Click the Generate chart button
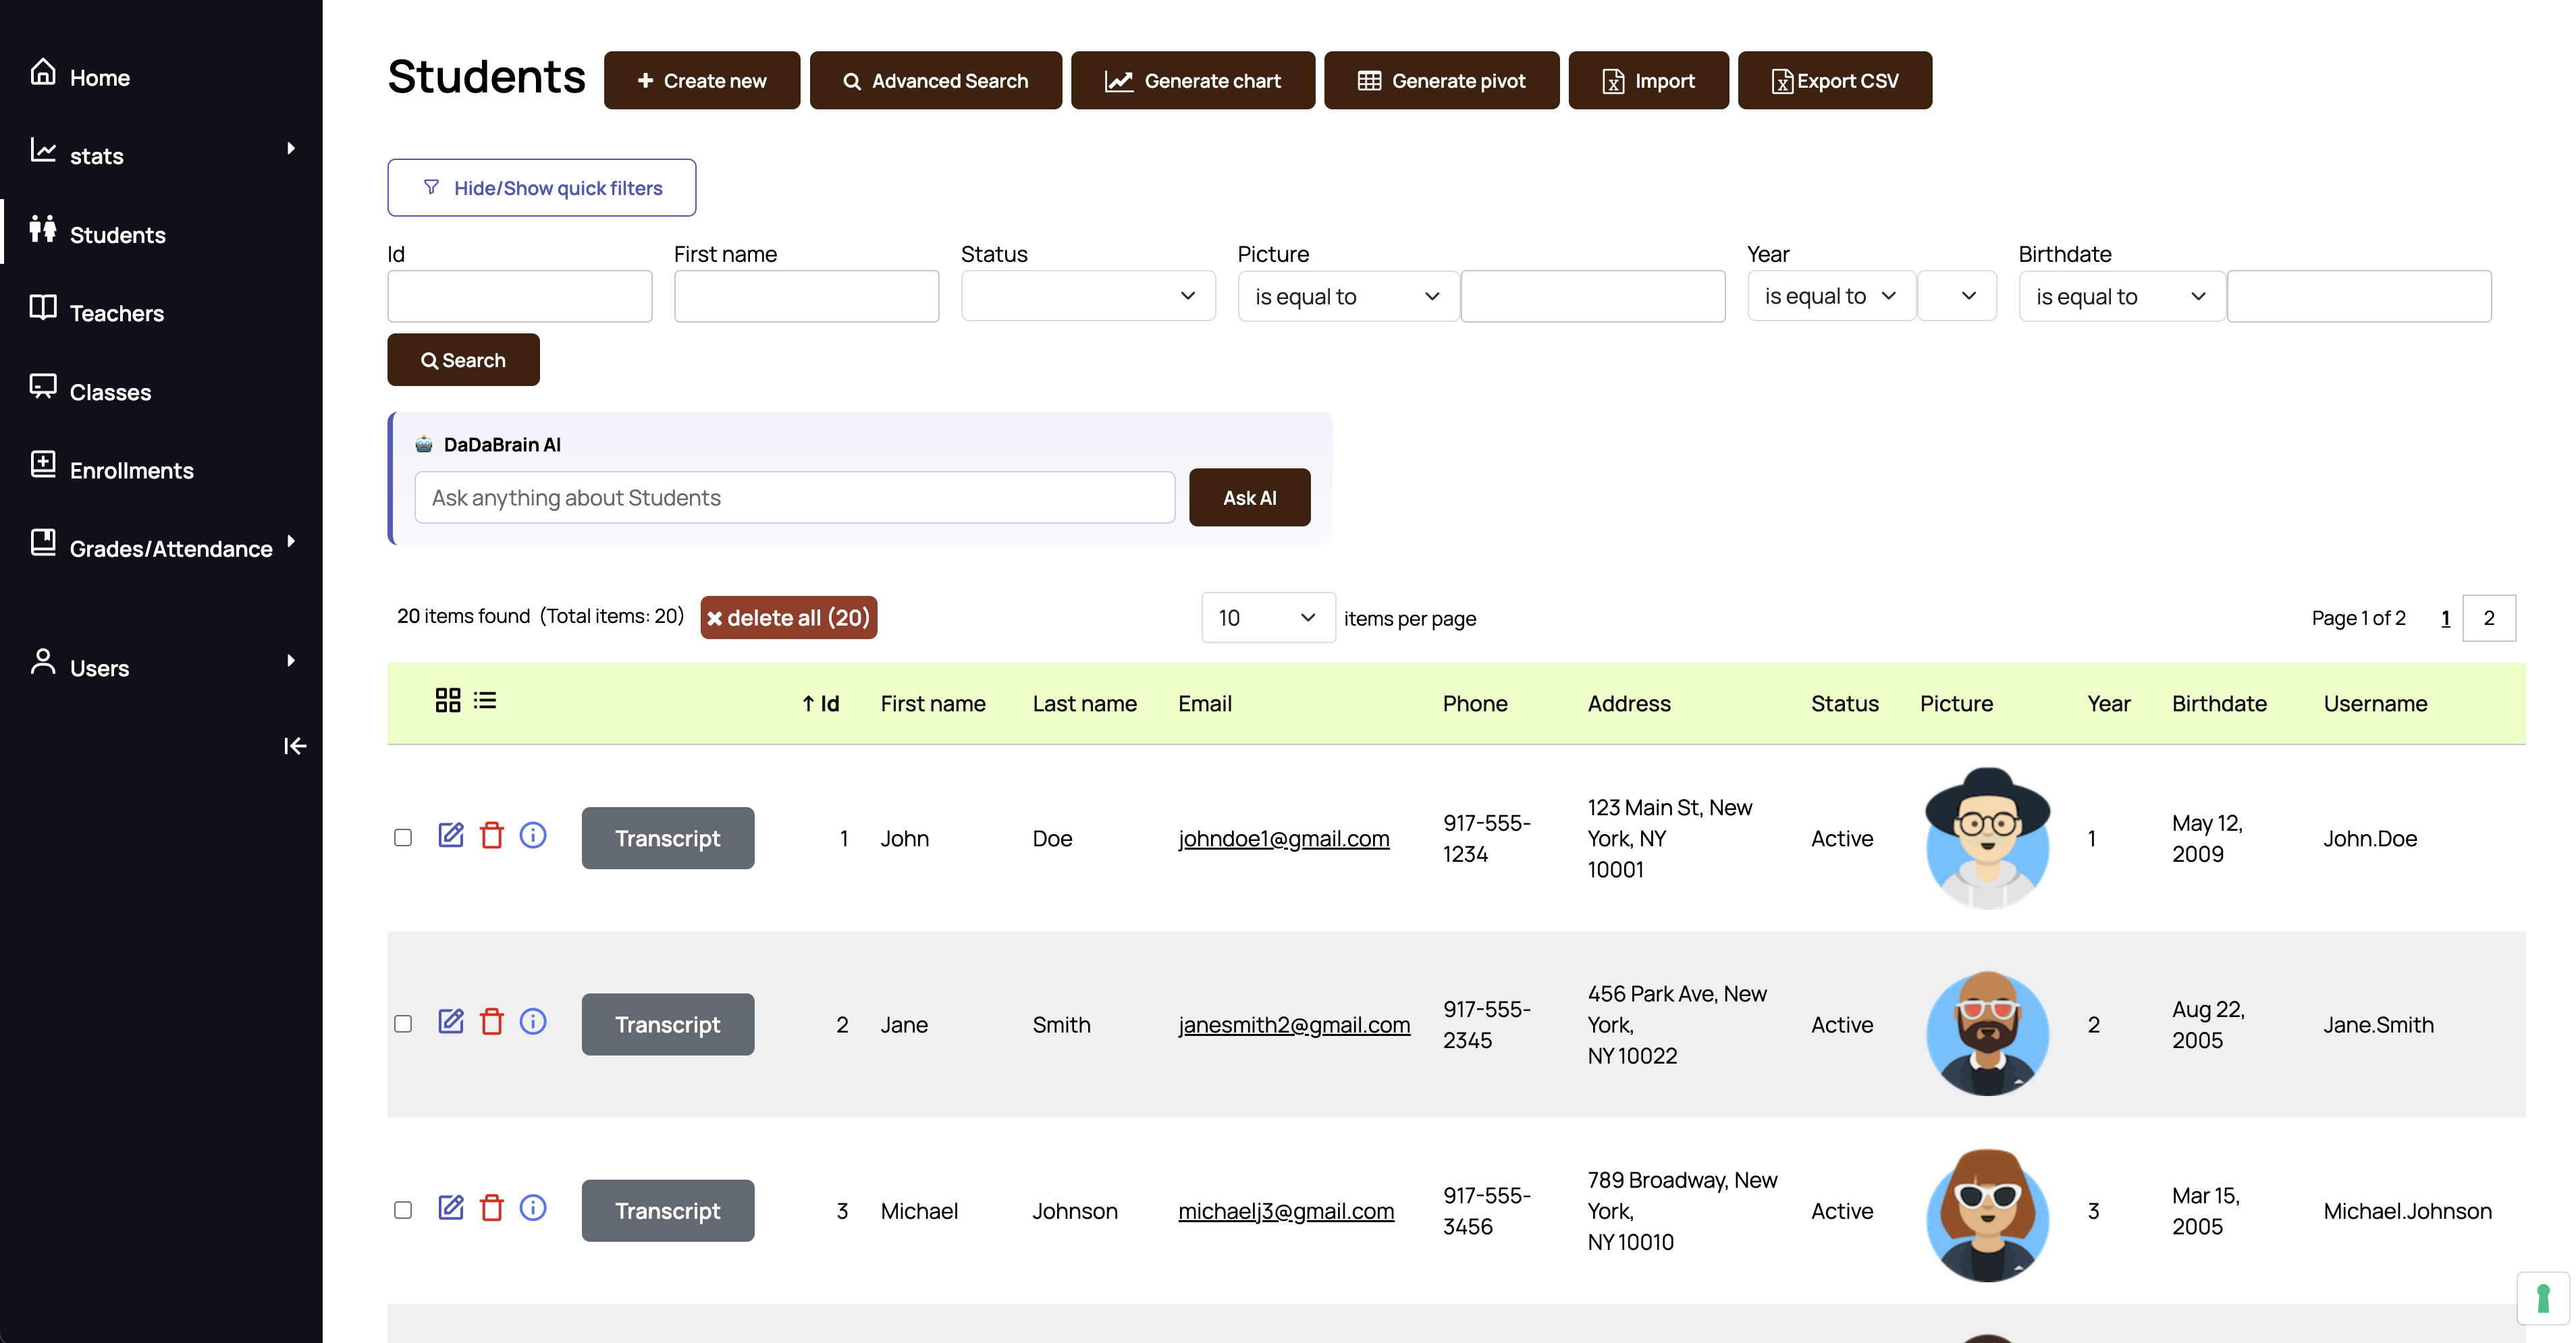2576x1343 pixels. pyautogui.click(x=1192, y=80)
